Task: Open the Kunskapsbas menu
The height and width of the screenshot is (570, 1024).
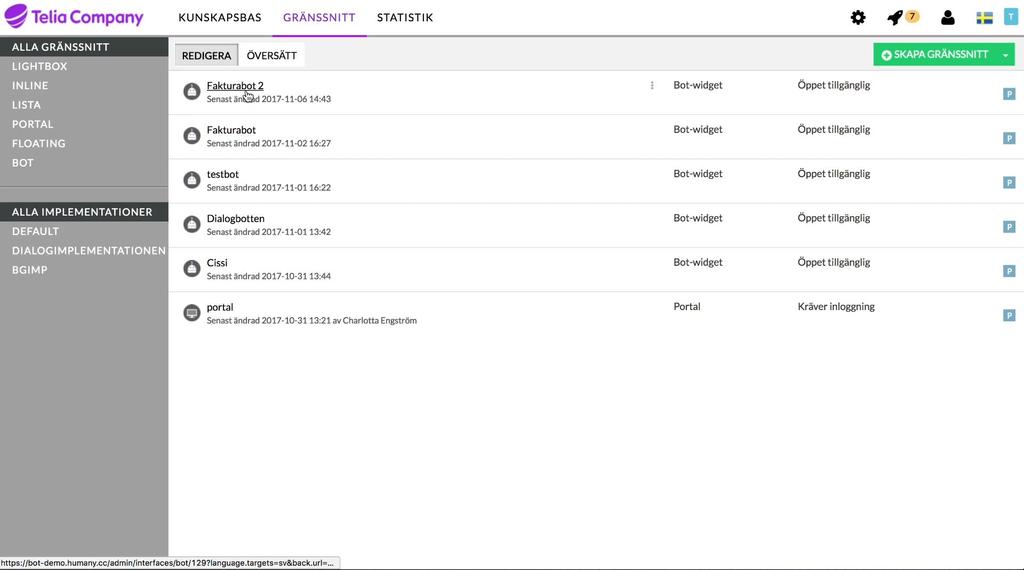Action: [219, 18]
